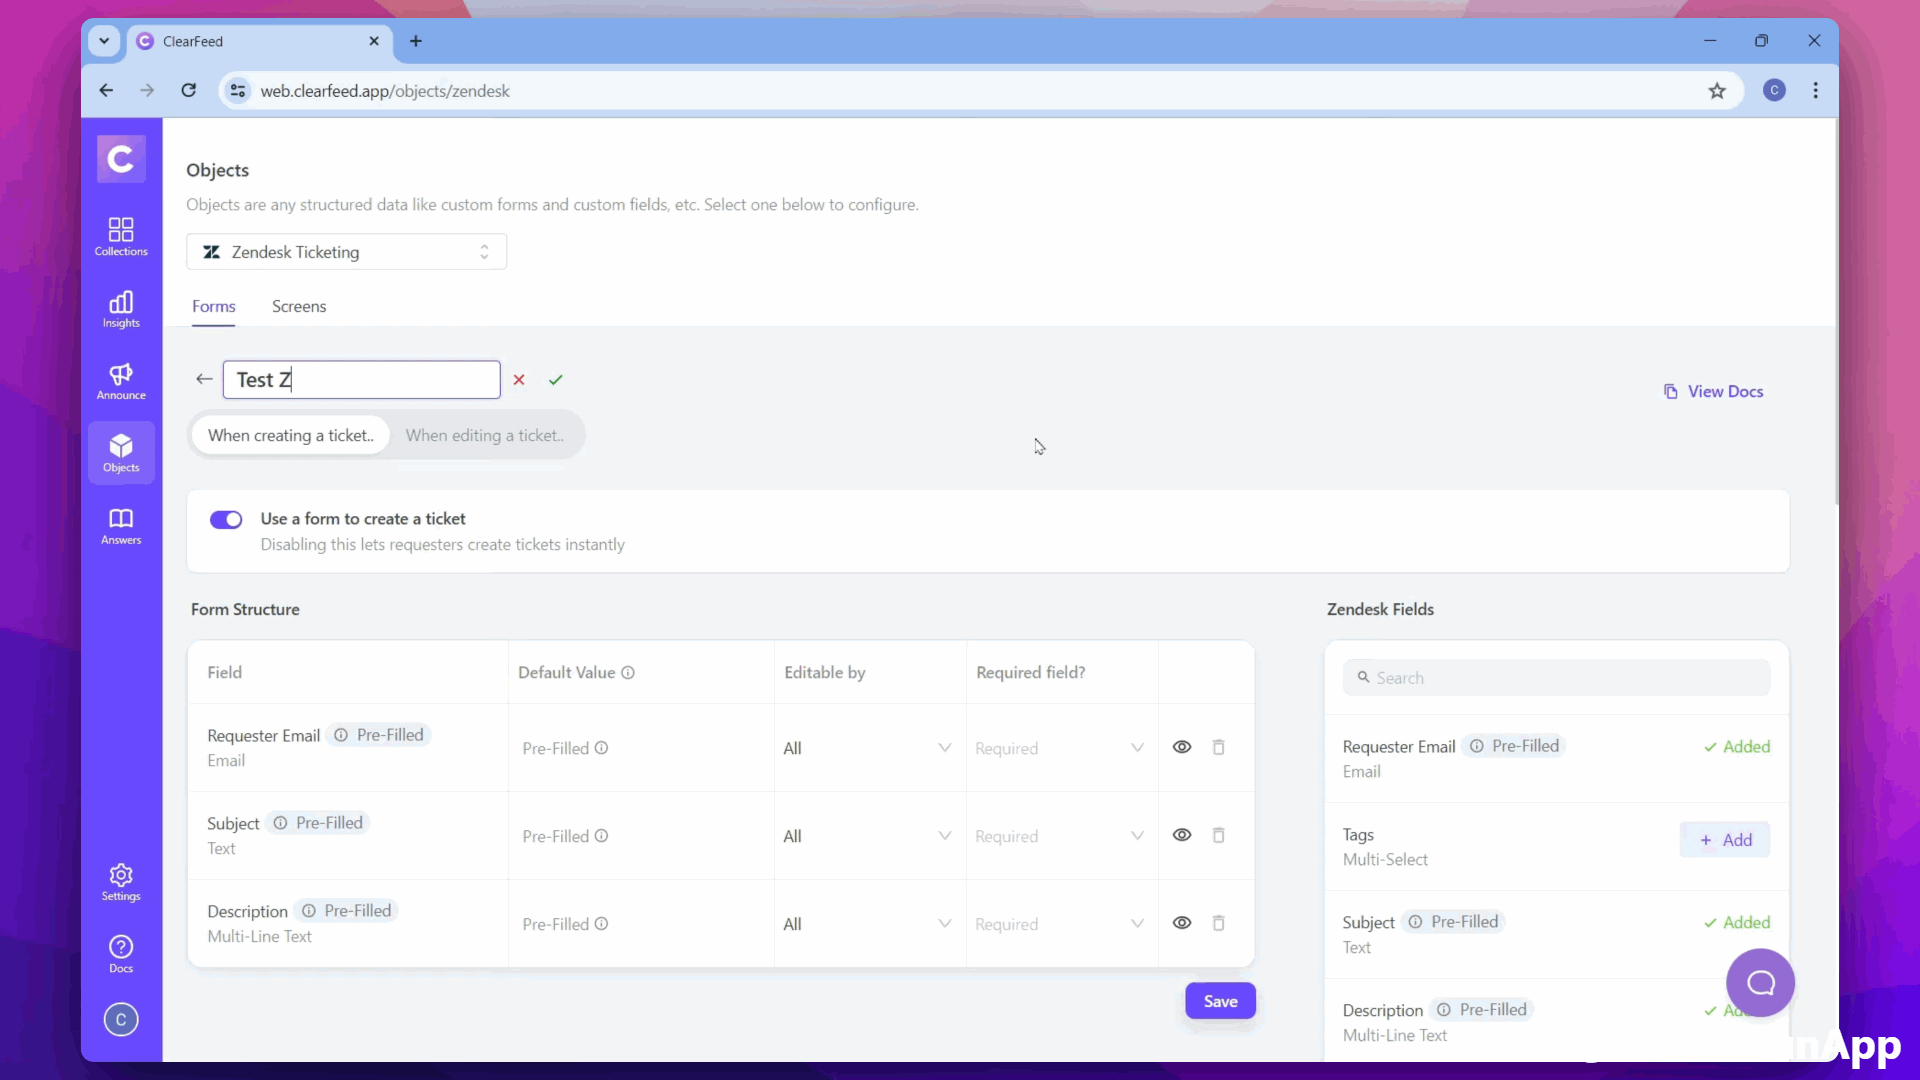
Task: Open the Answers book icon
Action: [121, 526]
